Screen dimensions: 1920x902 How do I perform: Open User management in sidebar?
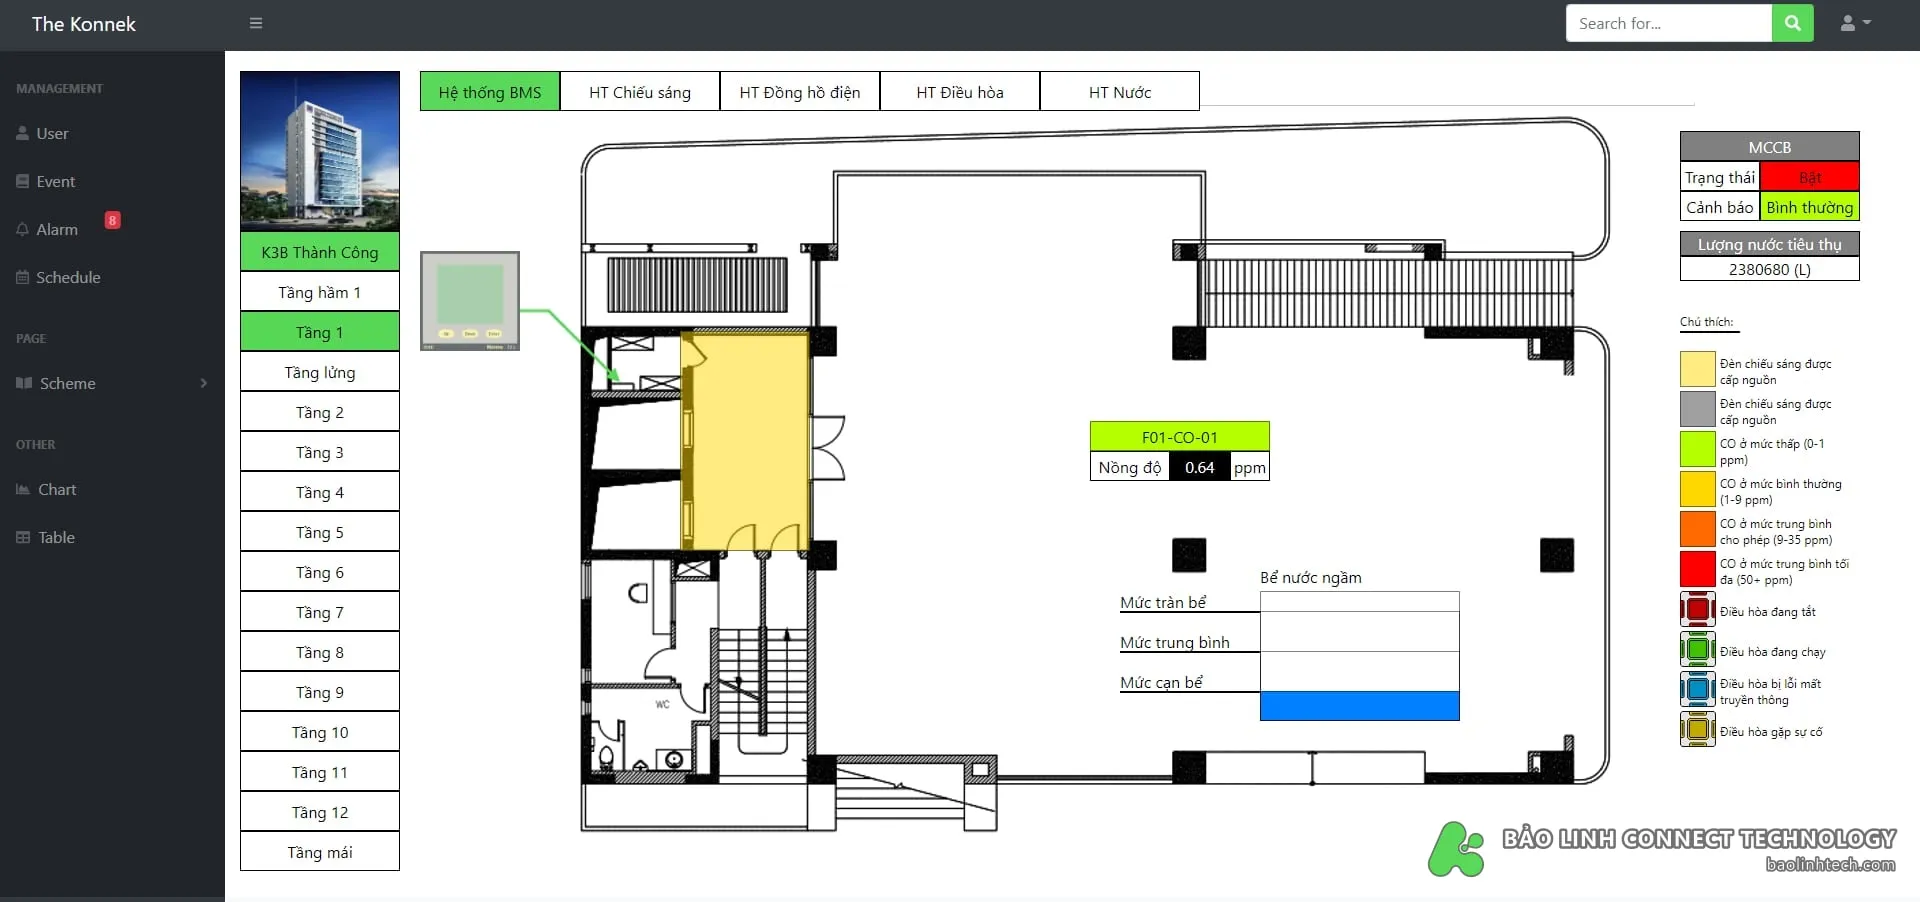[x=43, y=133]
